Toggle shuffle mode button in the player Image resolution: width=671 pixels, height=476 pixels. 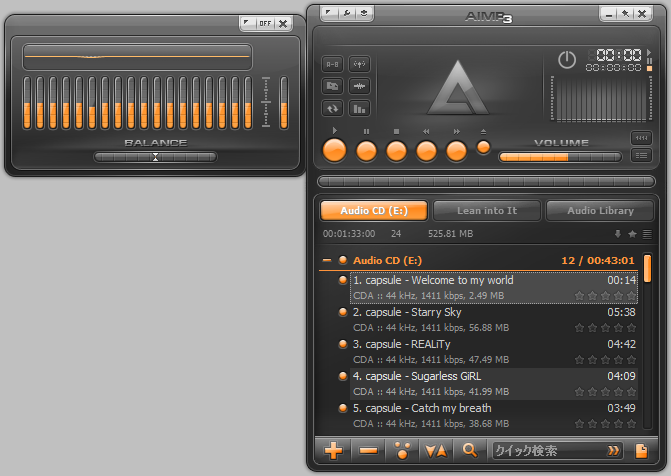[333, 86]
